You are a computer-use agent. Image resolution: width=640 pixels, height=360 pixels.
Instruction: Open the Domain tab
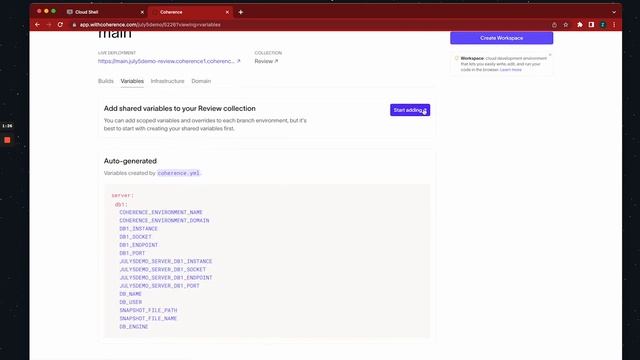[x=201, y=81]
